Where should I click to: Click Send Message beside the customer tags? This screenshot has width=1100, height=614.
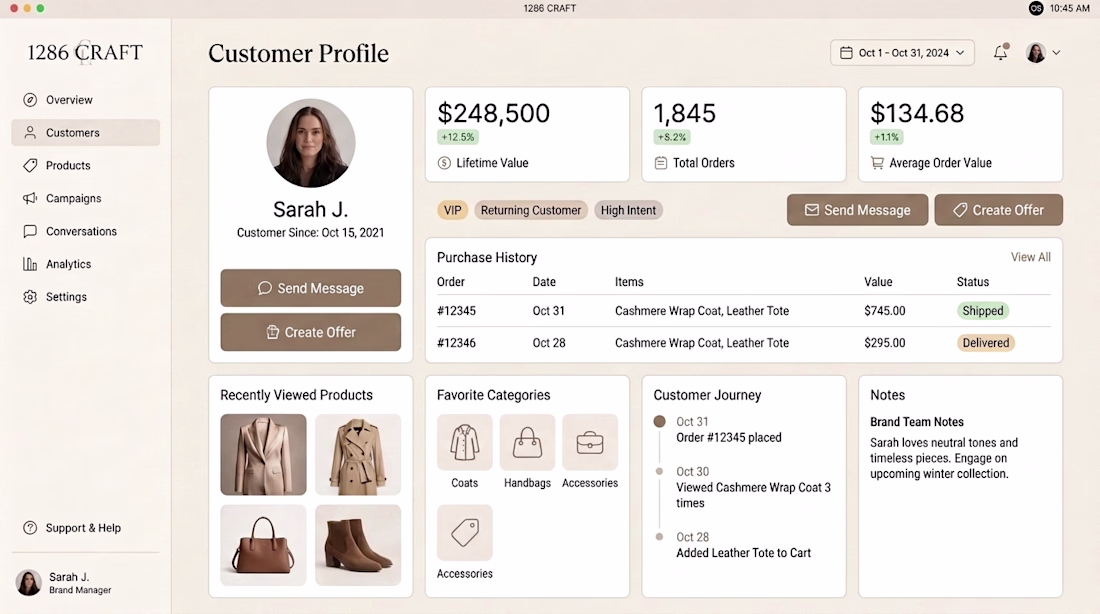click(857, 210)
